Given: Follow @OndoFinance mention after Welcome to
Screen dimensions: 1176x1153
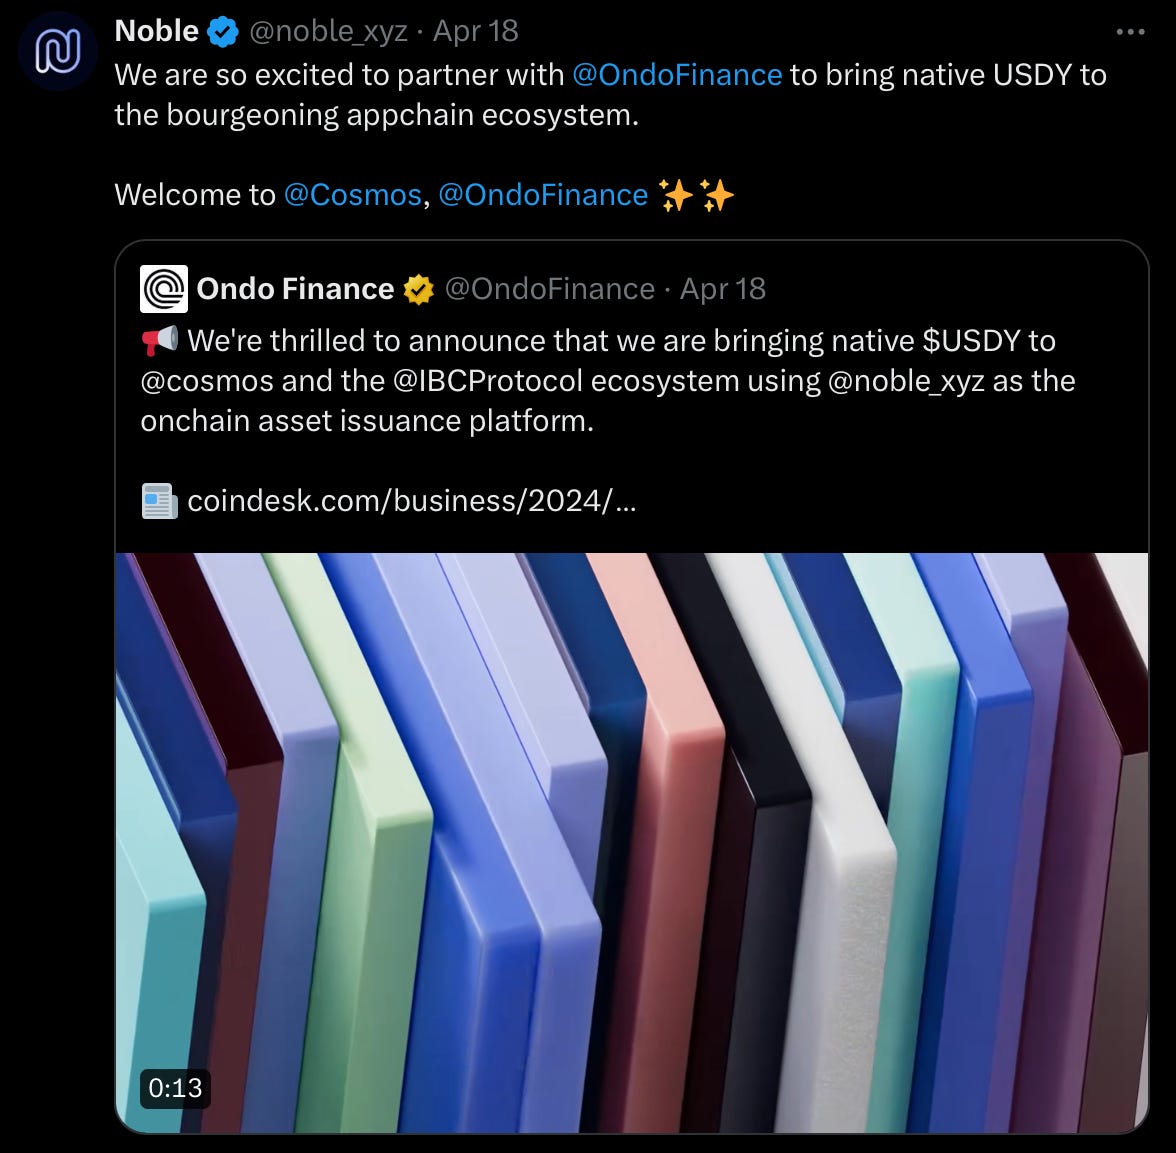Looking at the screenshot, I should (x=543, y=195).
